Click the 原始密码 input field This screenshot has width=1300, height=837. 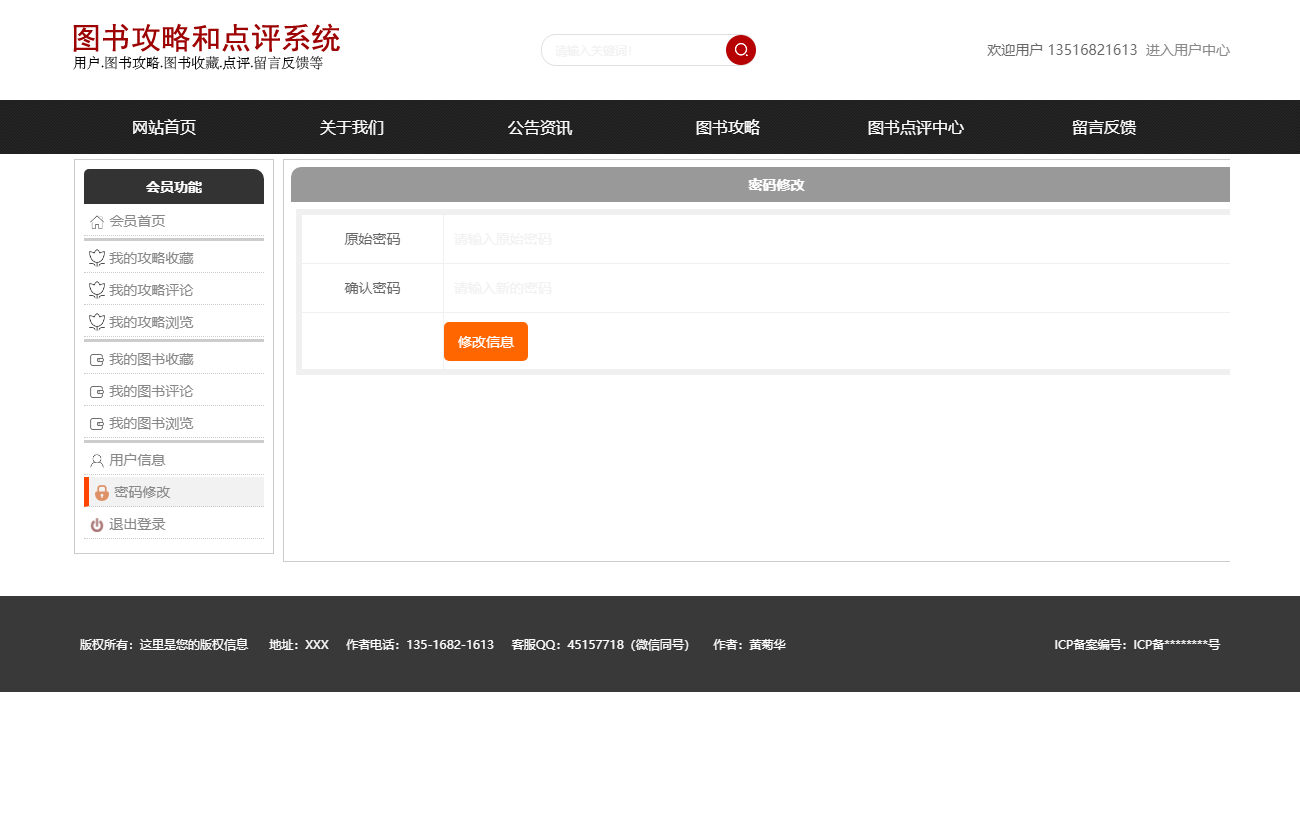tap(837, 239)
